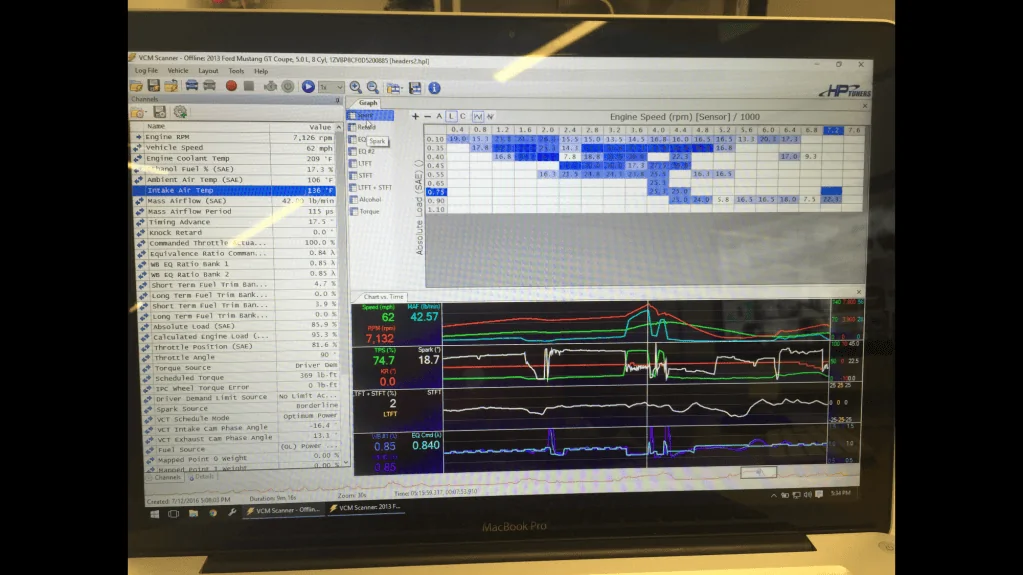The image size is (1023, 575).
Task: Click the save layout toolbar icon
Action: 415,88
